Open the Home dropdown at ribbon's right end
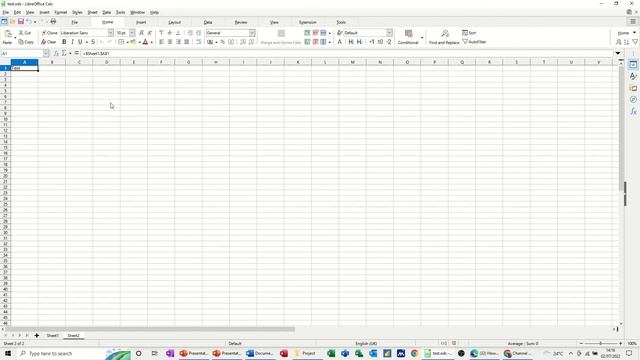Screen dimensions: 640x360 pos(627,33)
